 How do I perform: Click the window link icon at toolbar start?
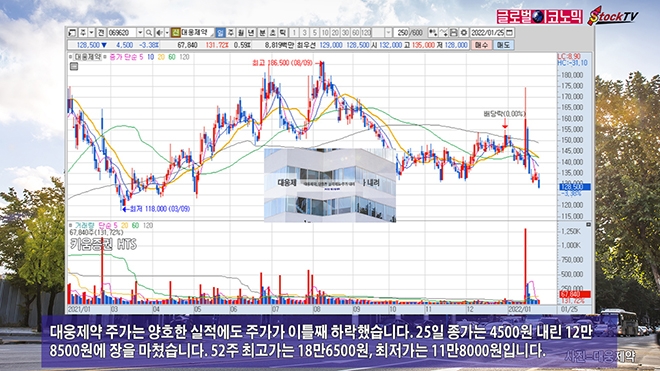(x=72, y=32)
